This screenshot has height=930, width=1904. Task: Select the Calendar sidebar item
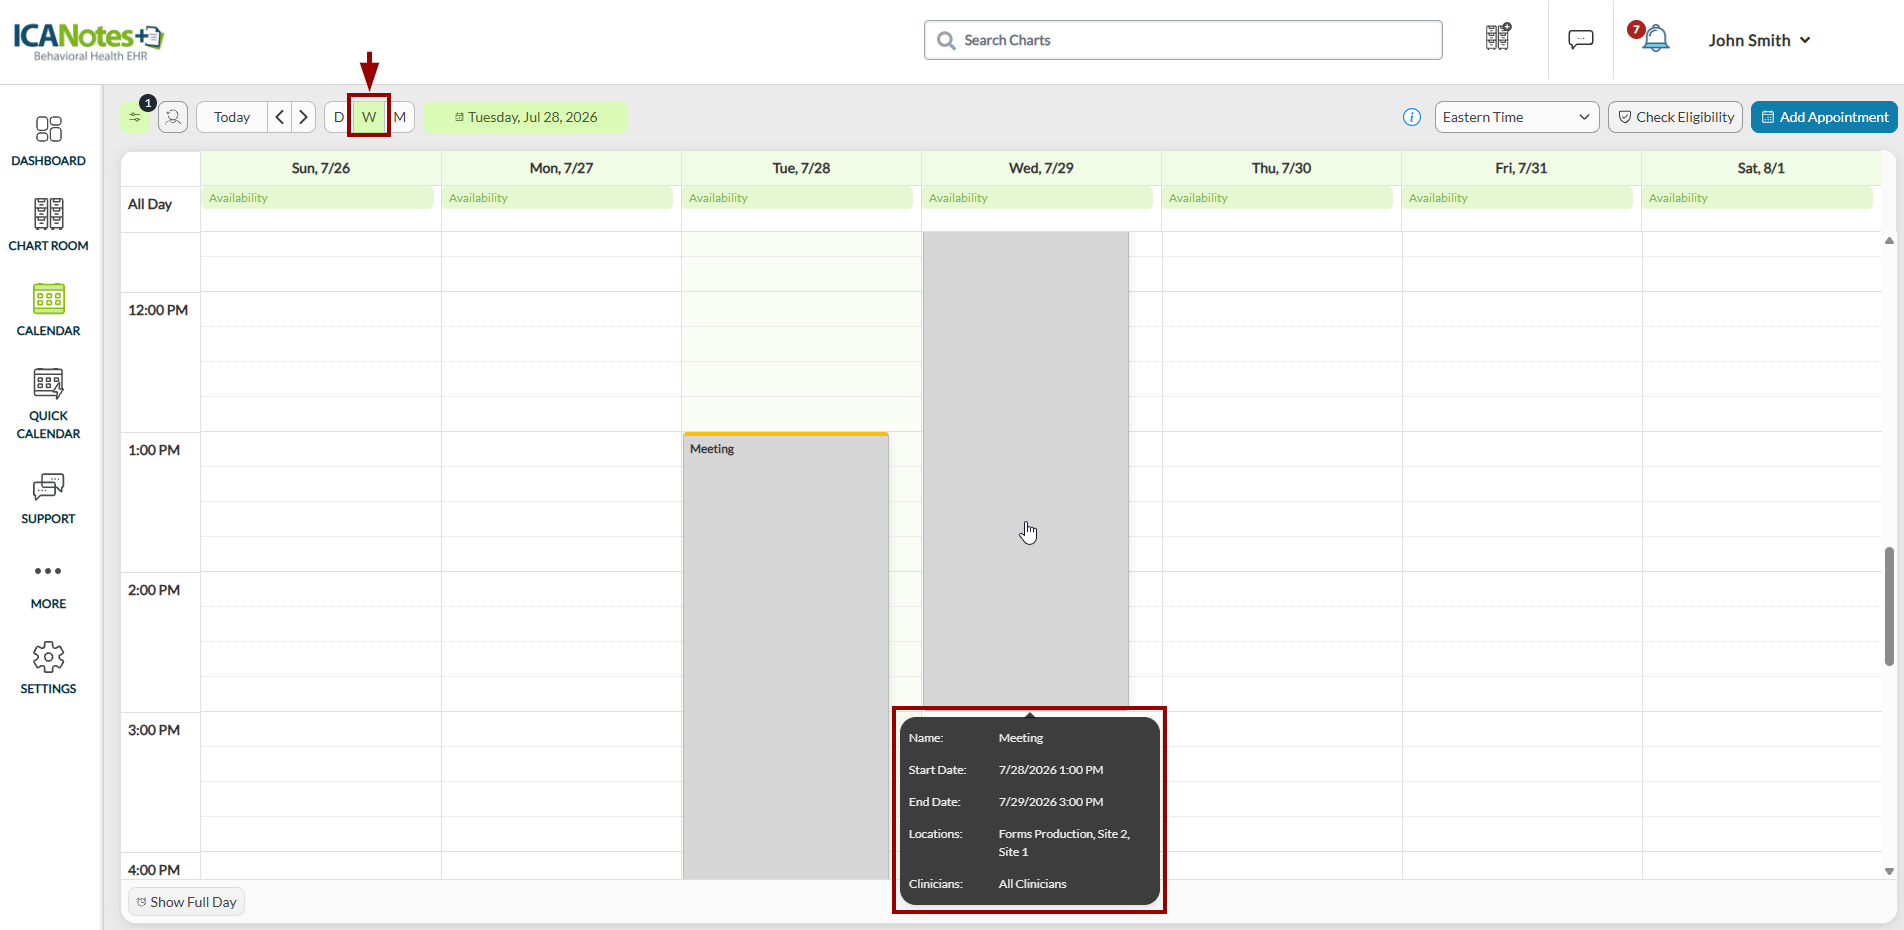tap(48, 310)
